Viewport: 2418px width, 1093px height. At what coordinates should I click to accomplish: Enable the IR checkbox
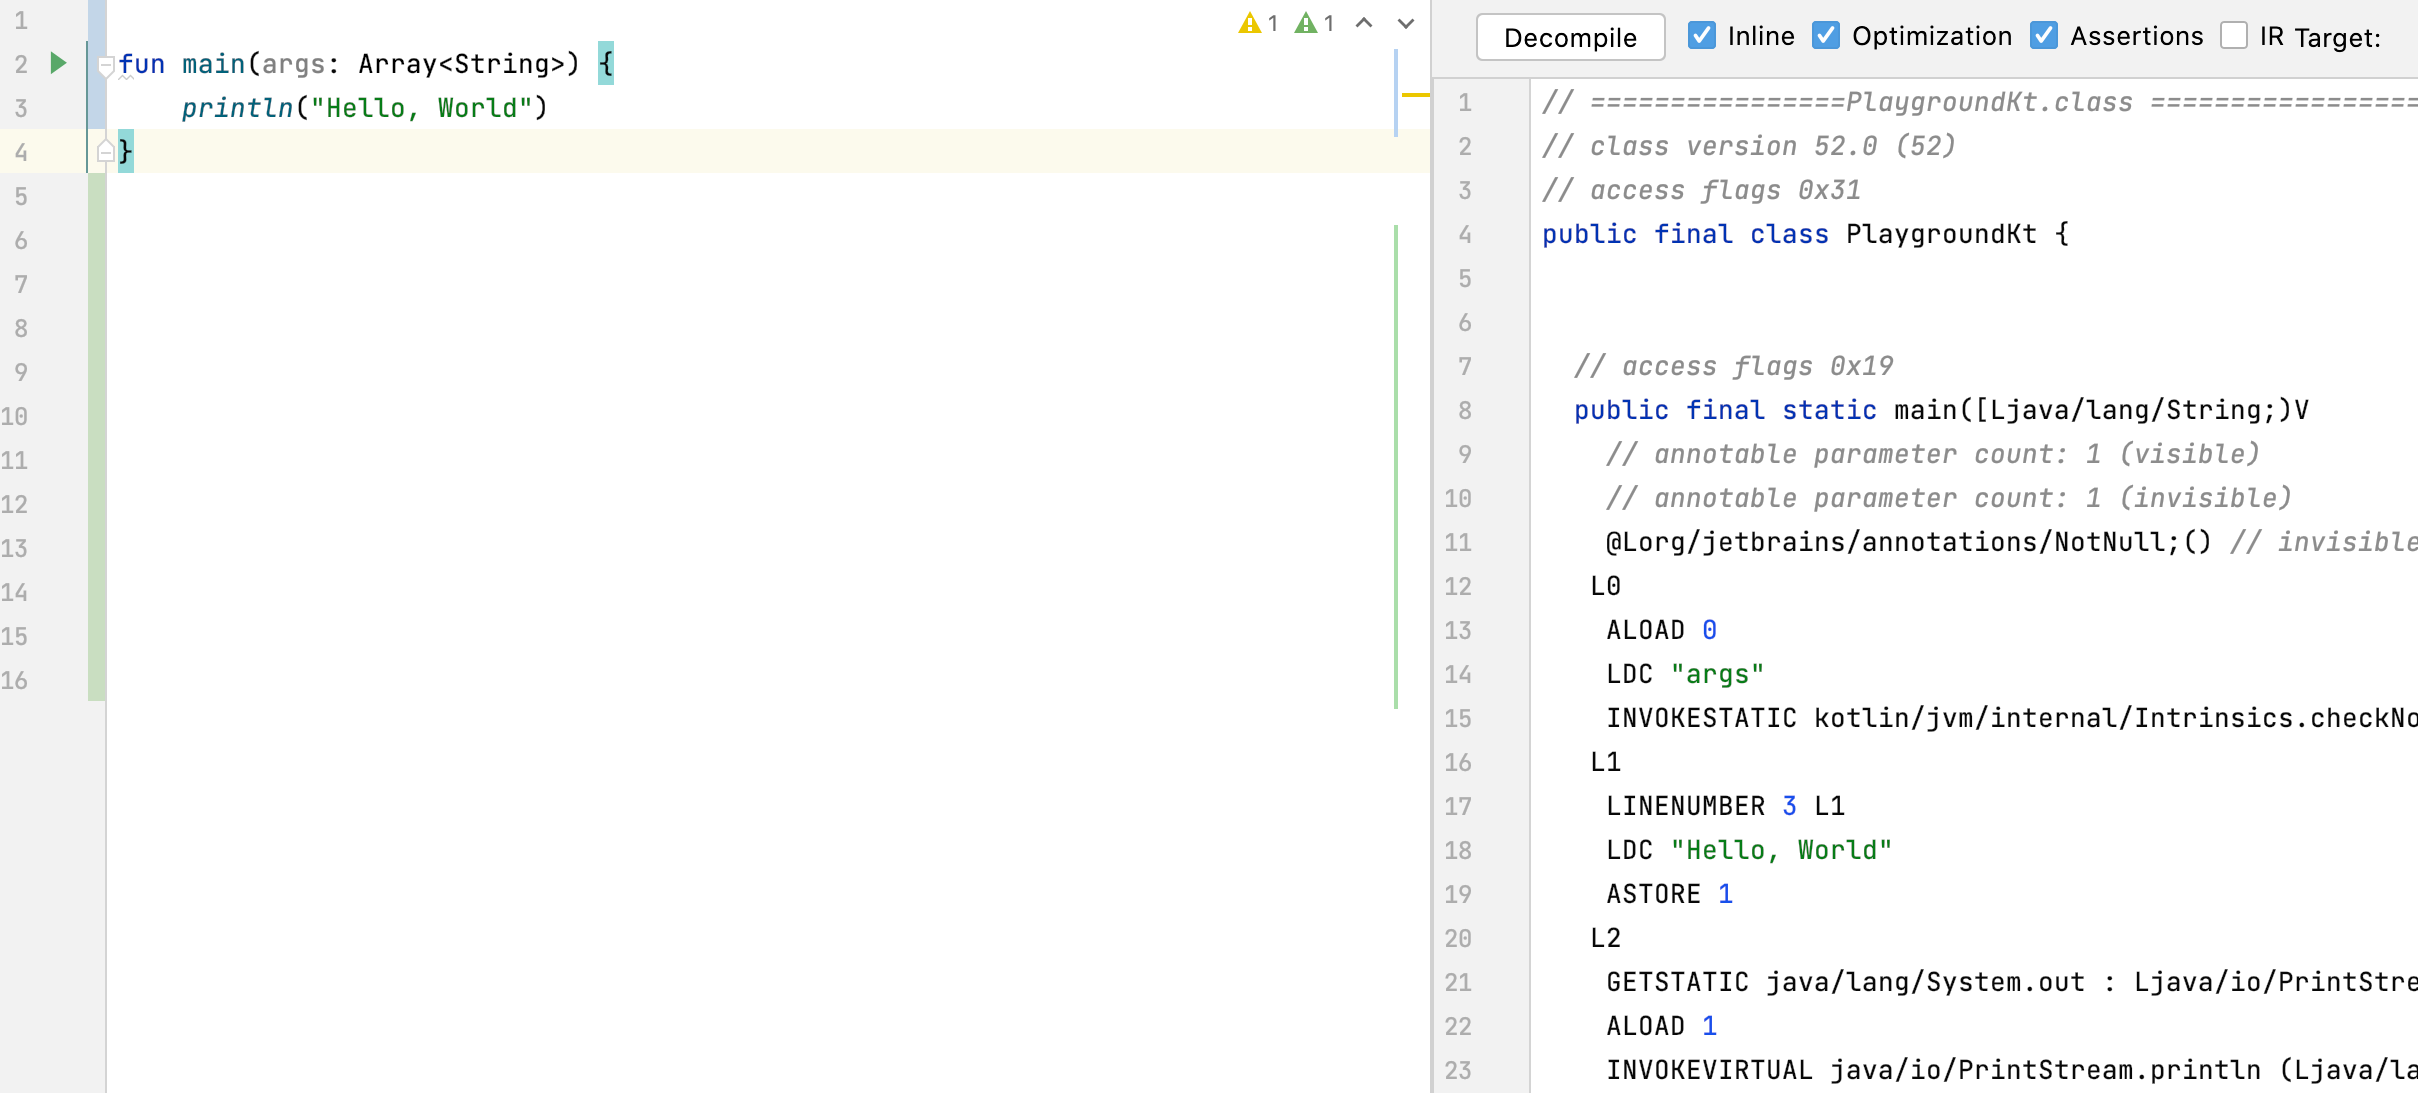click(x=2234, y=36)
